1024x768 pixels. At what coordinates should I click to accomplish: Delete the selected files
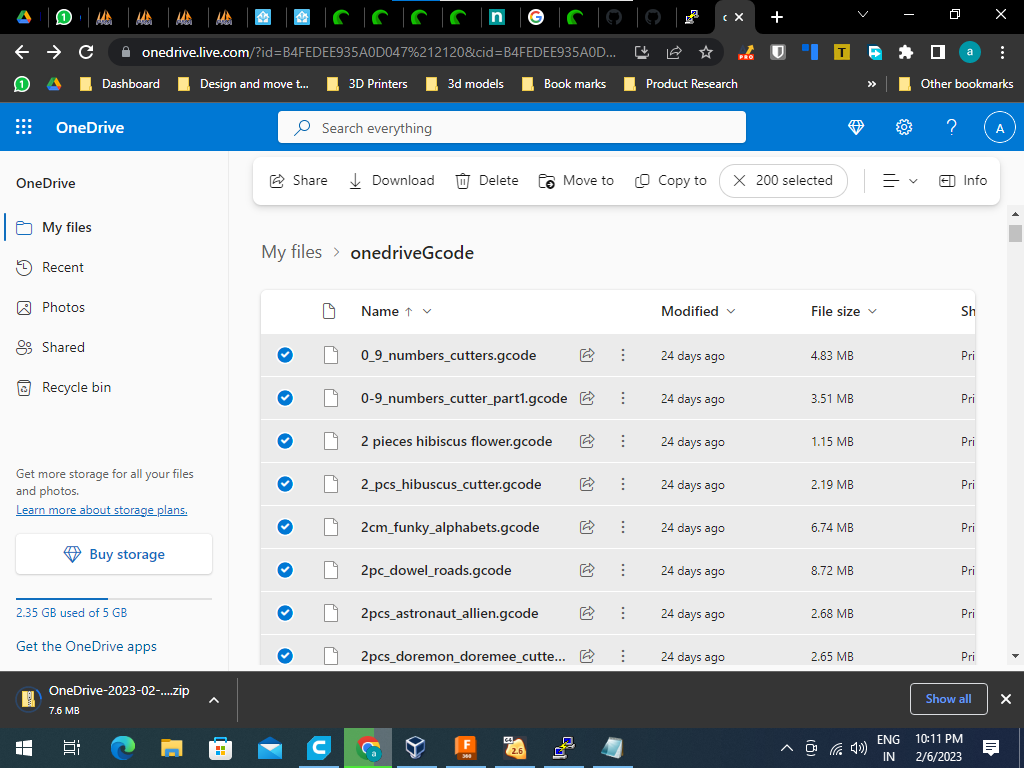(x=487, y=181)
